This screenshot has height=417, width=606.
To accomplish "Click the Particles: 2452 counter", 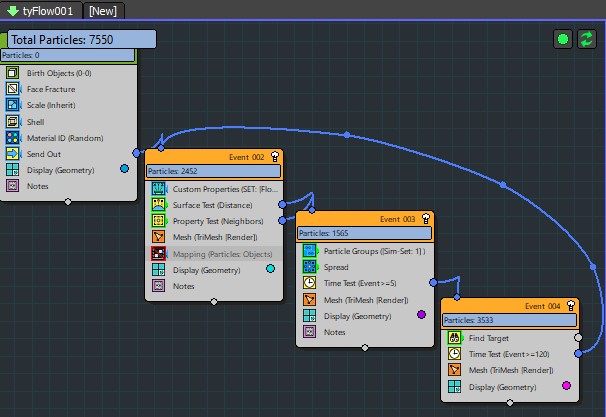I will [x=214, y=171].
